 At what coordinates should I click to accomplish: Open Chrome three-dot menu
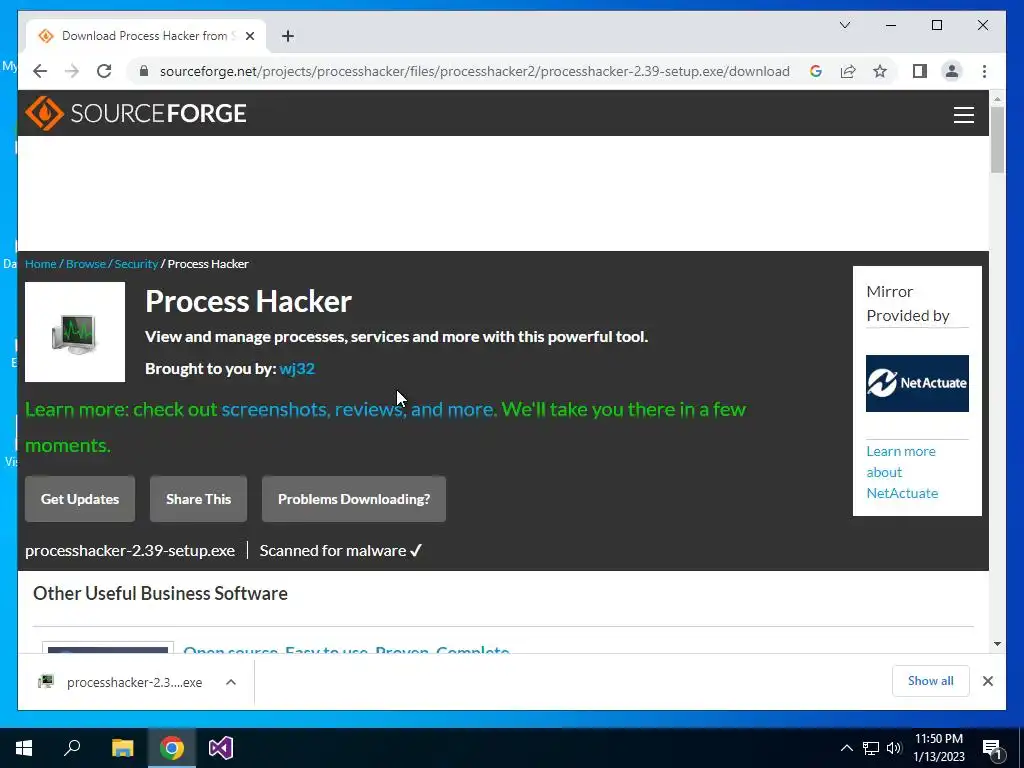click(984, 71)
